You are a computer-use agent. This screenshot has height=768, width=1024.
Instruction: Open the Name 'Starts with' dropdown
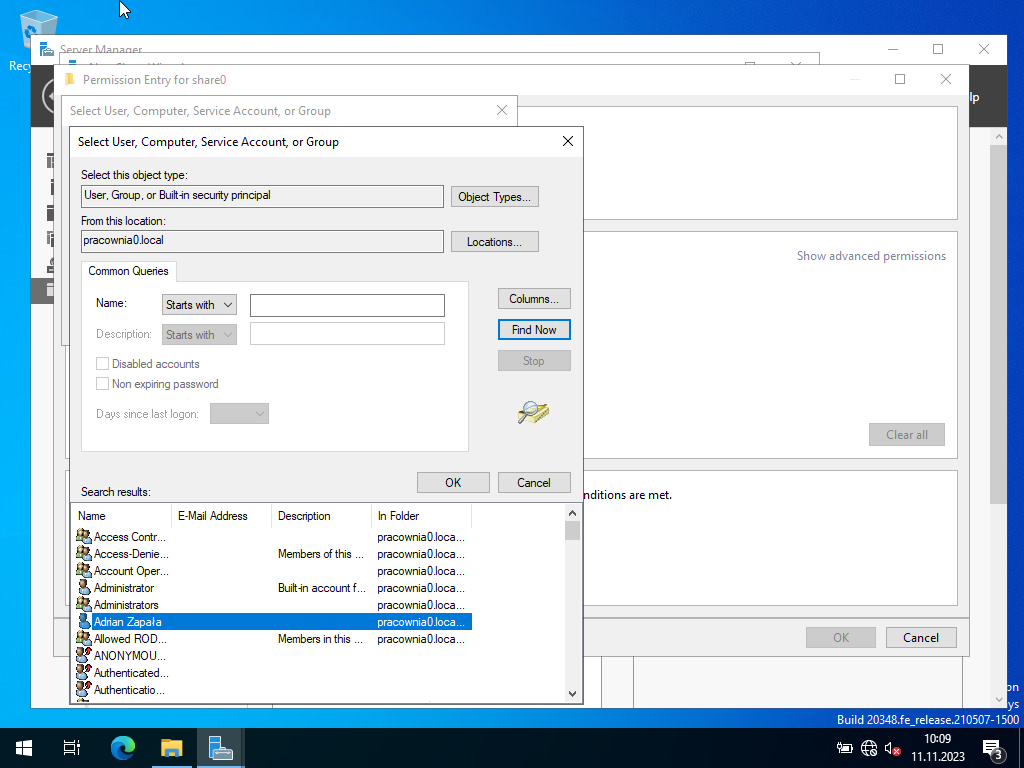click(x=199, y=305)
